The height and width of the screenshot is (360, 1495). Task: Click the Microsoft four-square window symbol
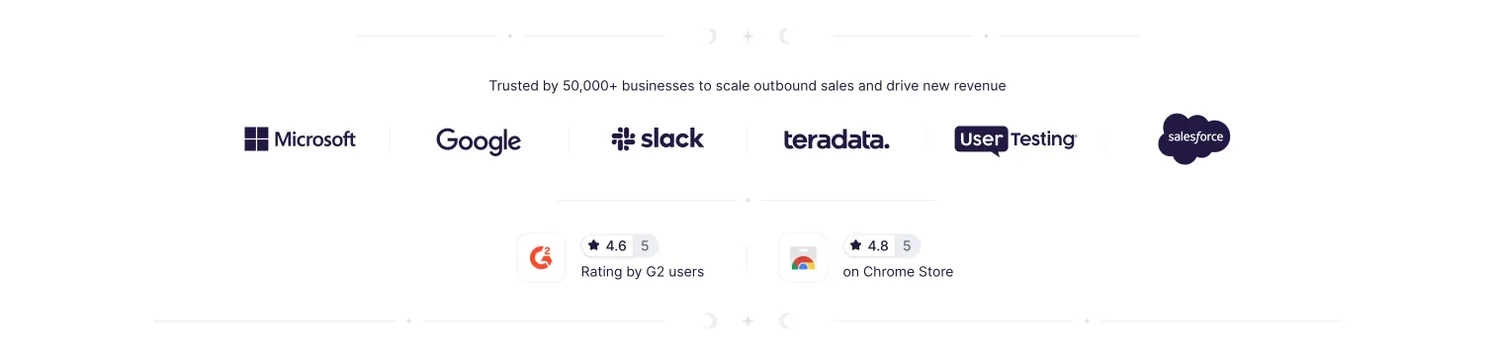pyautogui.click(x=257, y=139)
